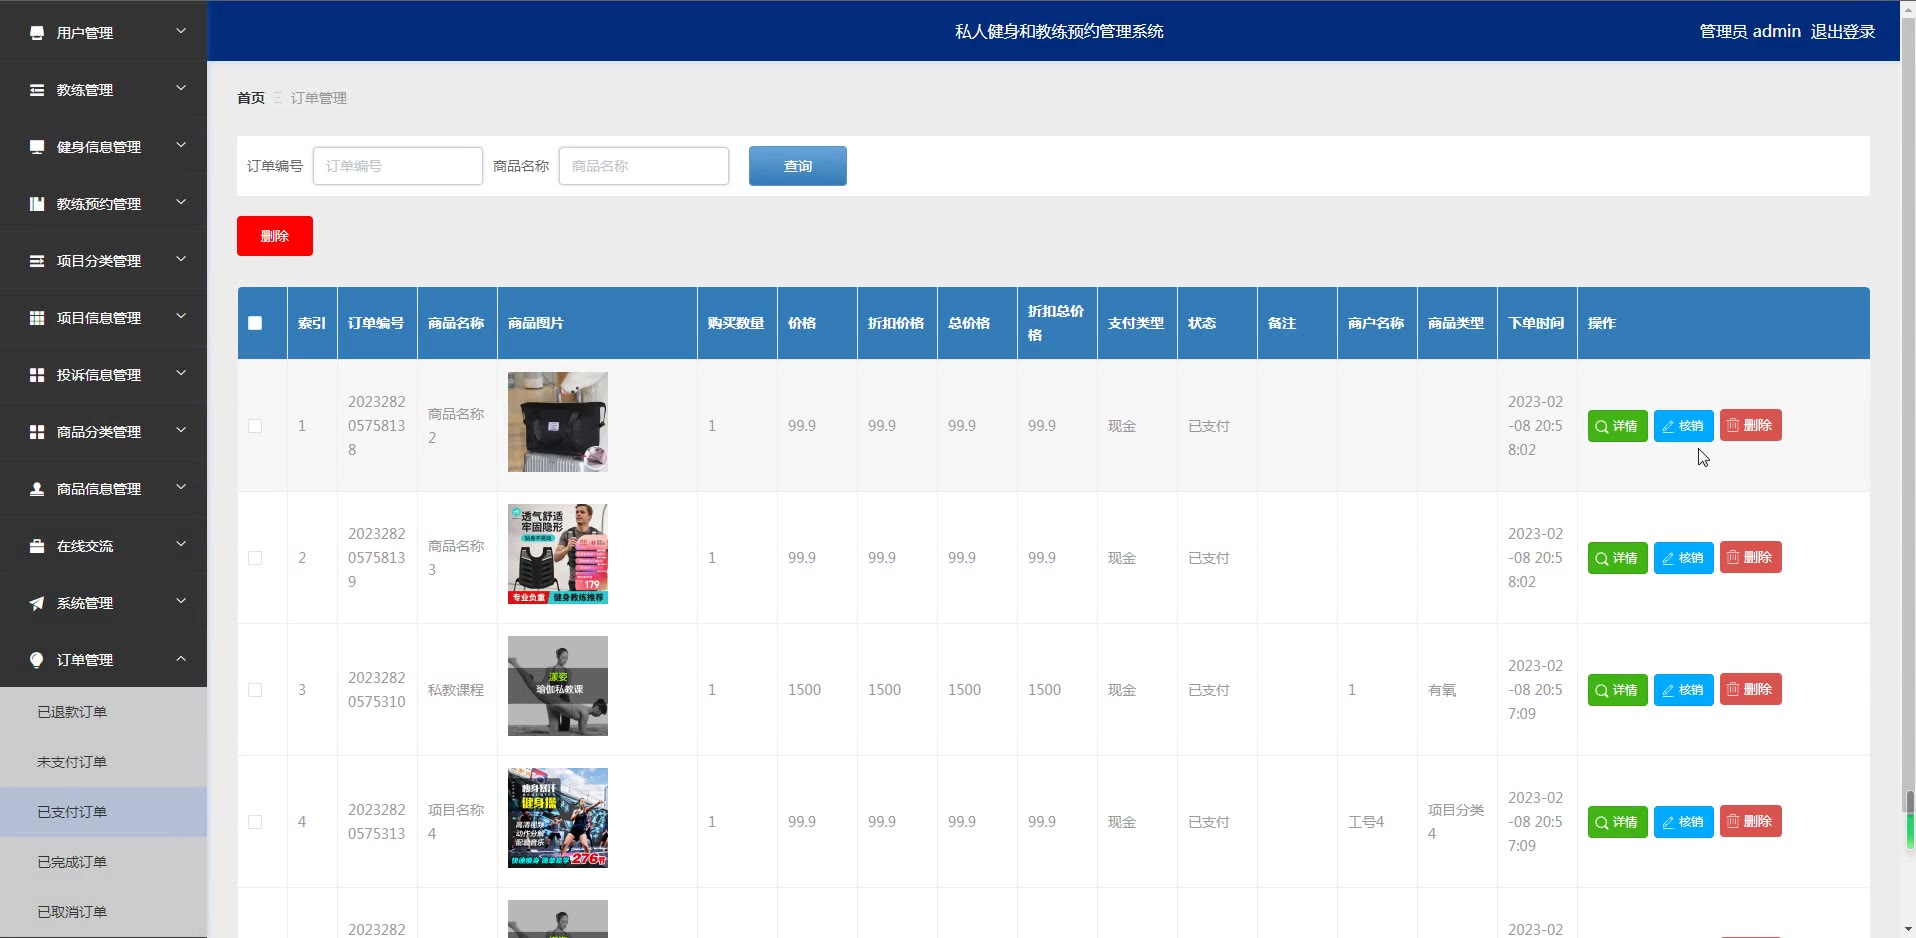
Task: Expand the 投诉信息管理 chevron arrow
Action: (181, 374)
